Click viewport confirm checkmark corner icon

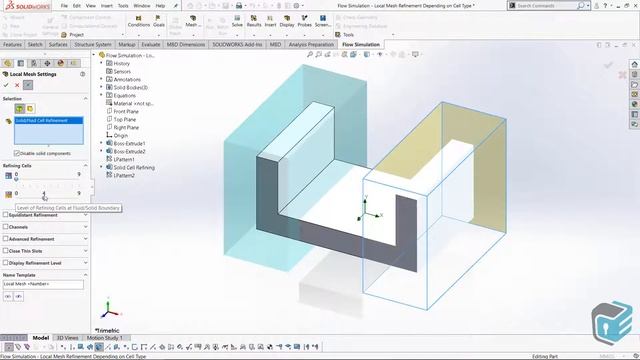pos(609,65)
